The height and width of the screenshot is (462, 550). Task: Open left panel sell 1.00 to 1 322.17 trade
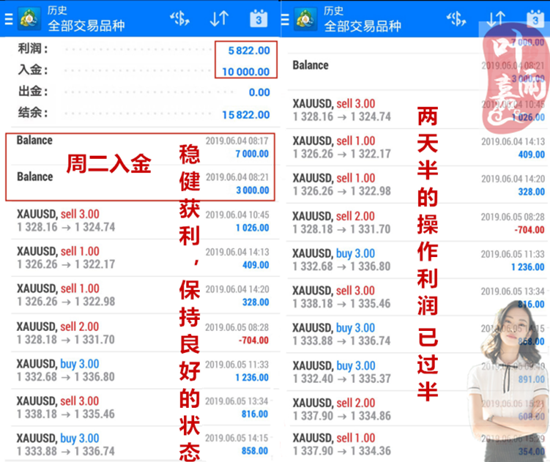pyautogui.click(x=143, y=258)
